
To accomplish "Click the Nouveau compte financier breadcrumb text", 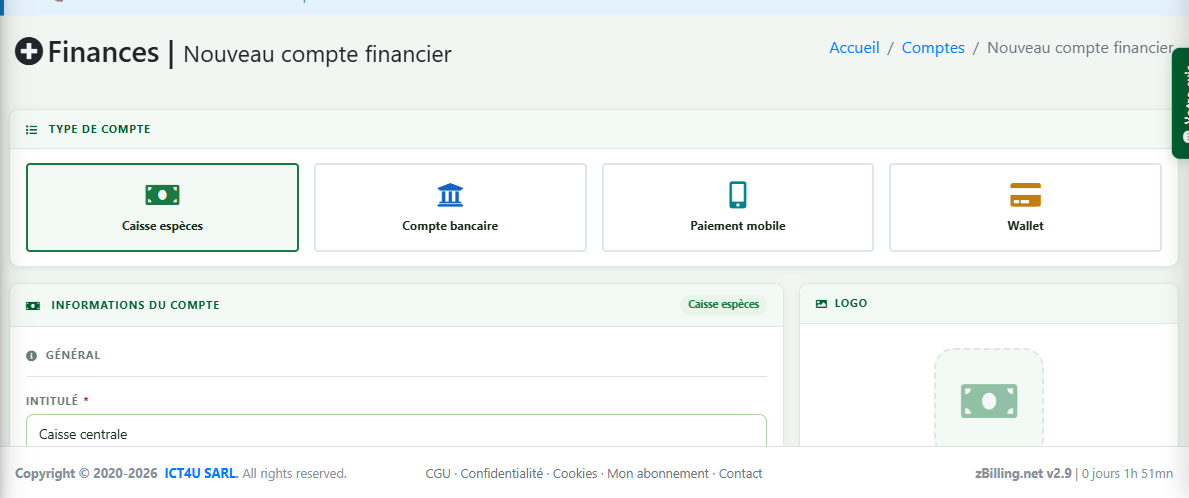I will click(x=1080, y=48).
